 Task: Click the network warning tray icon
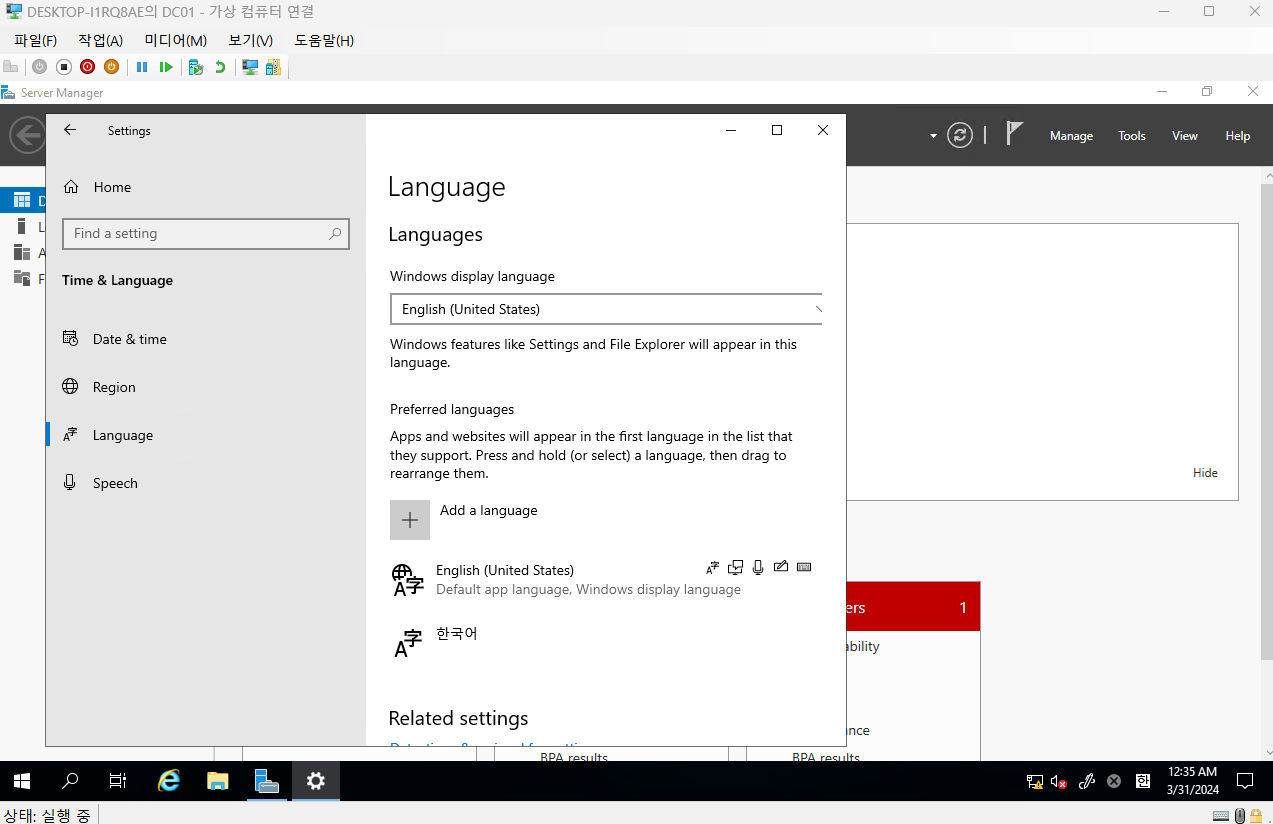[1035, 782]
